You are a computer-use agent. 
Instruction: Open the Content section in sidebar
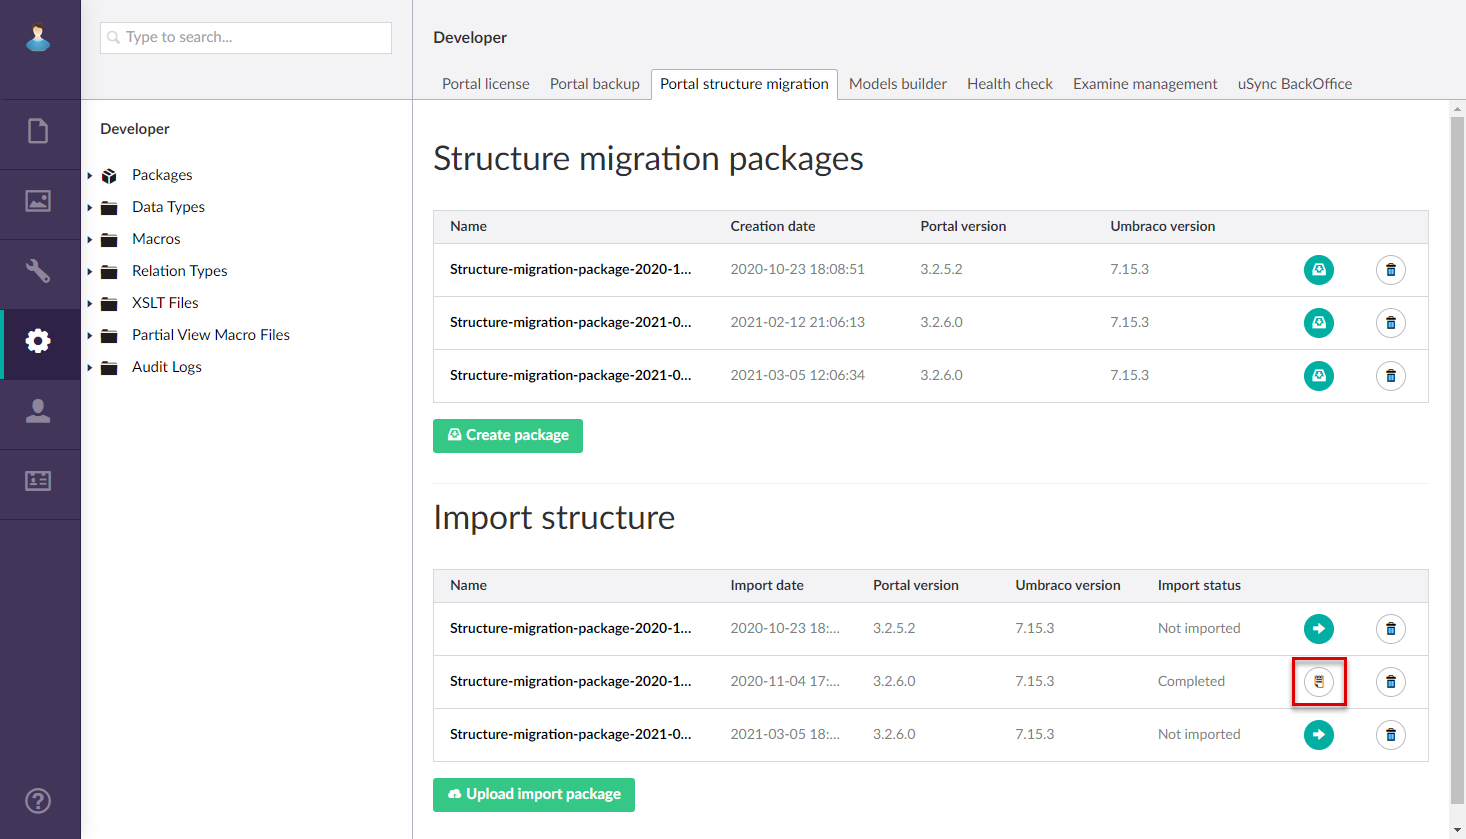[38, 131]
